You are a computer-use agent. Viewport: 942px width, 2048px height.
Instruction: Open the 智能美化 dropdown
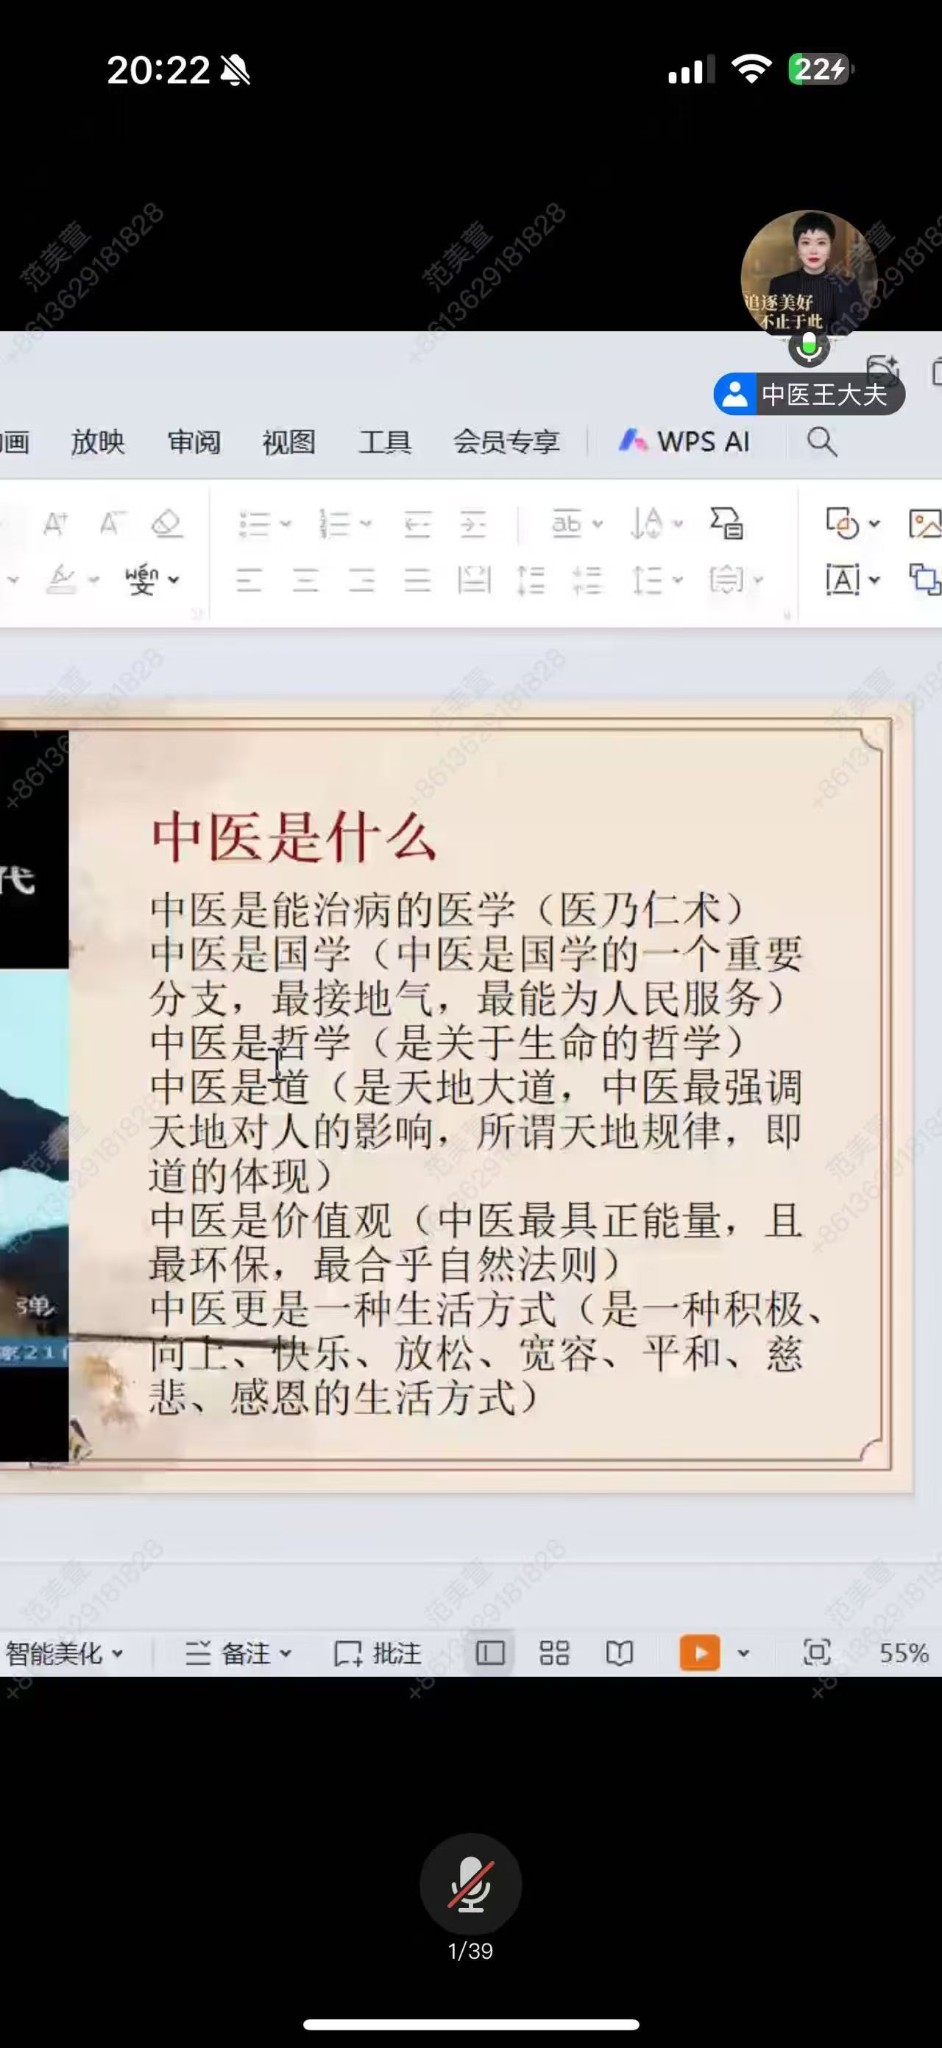click(x=64, y=1653)
